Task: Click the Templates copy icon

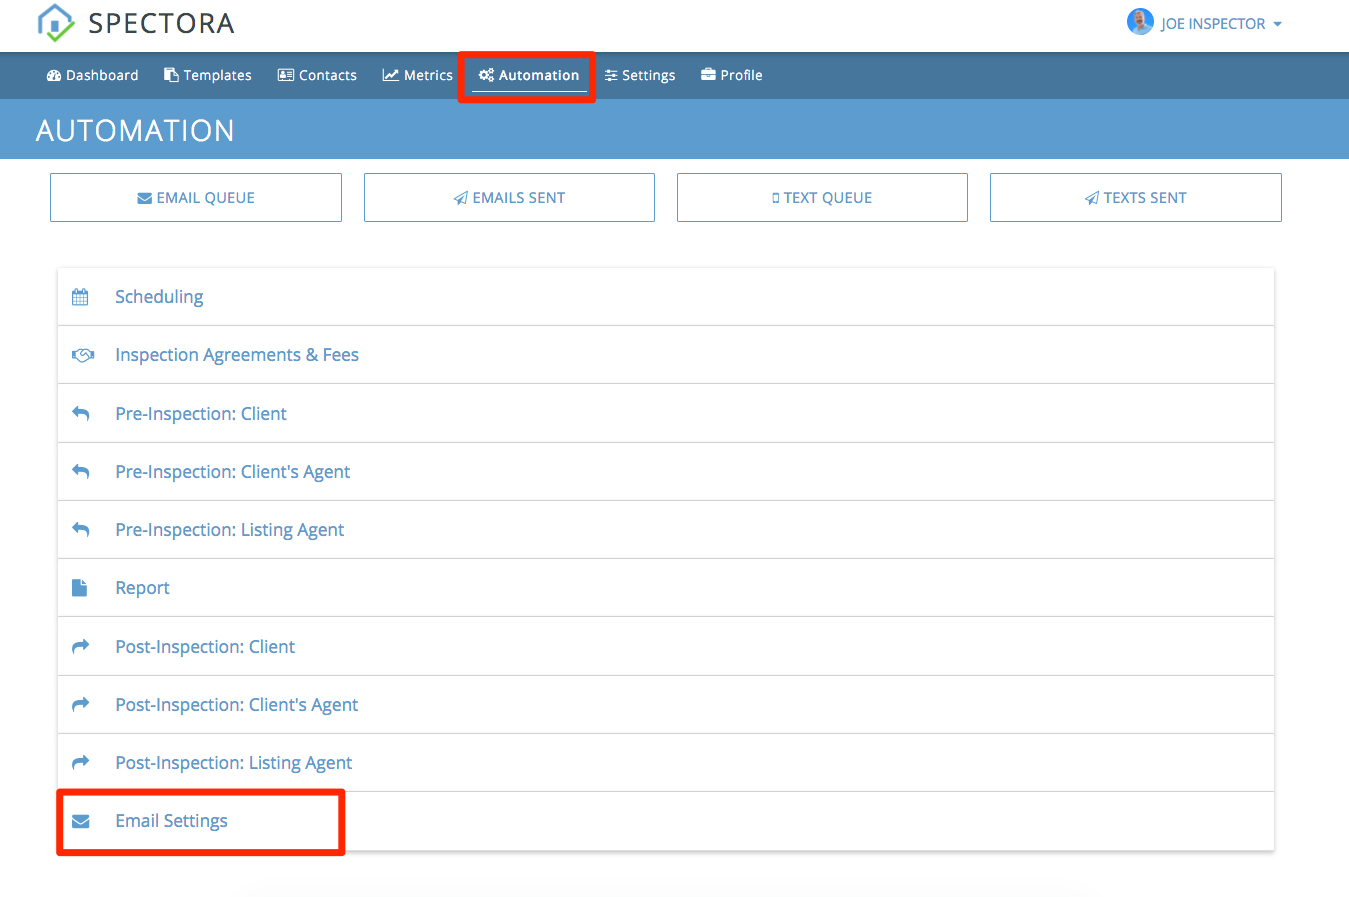Action: pos(171,75)
